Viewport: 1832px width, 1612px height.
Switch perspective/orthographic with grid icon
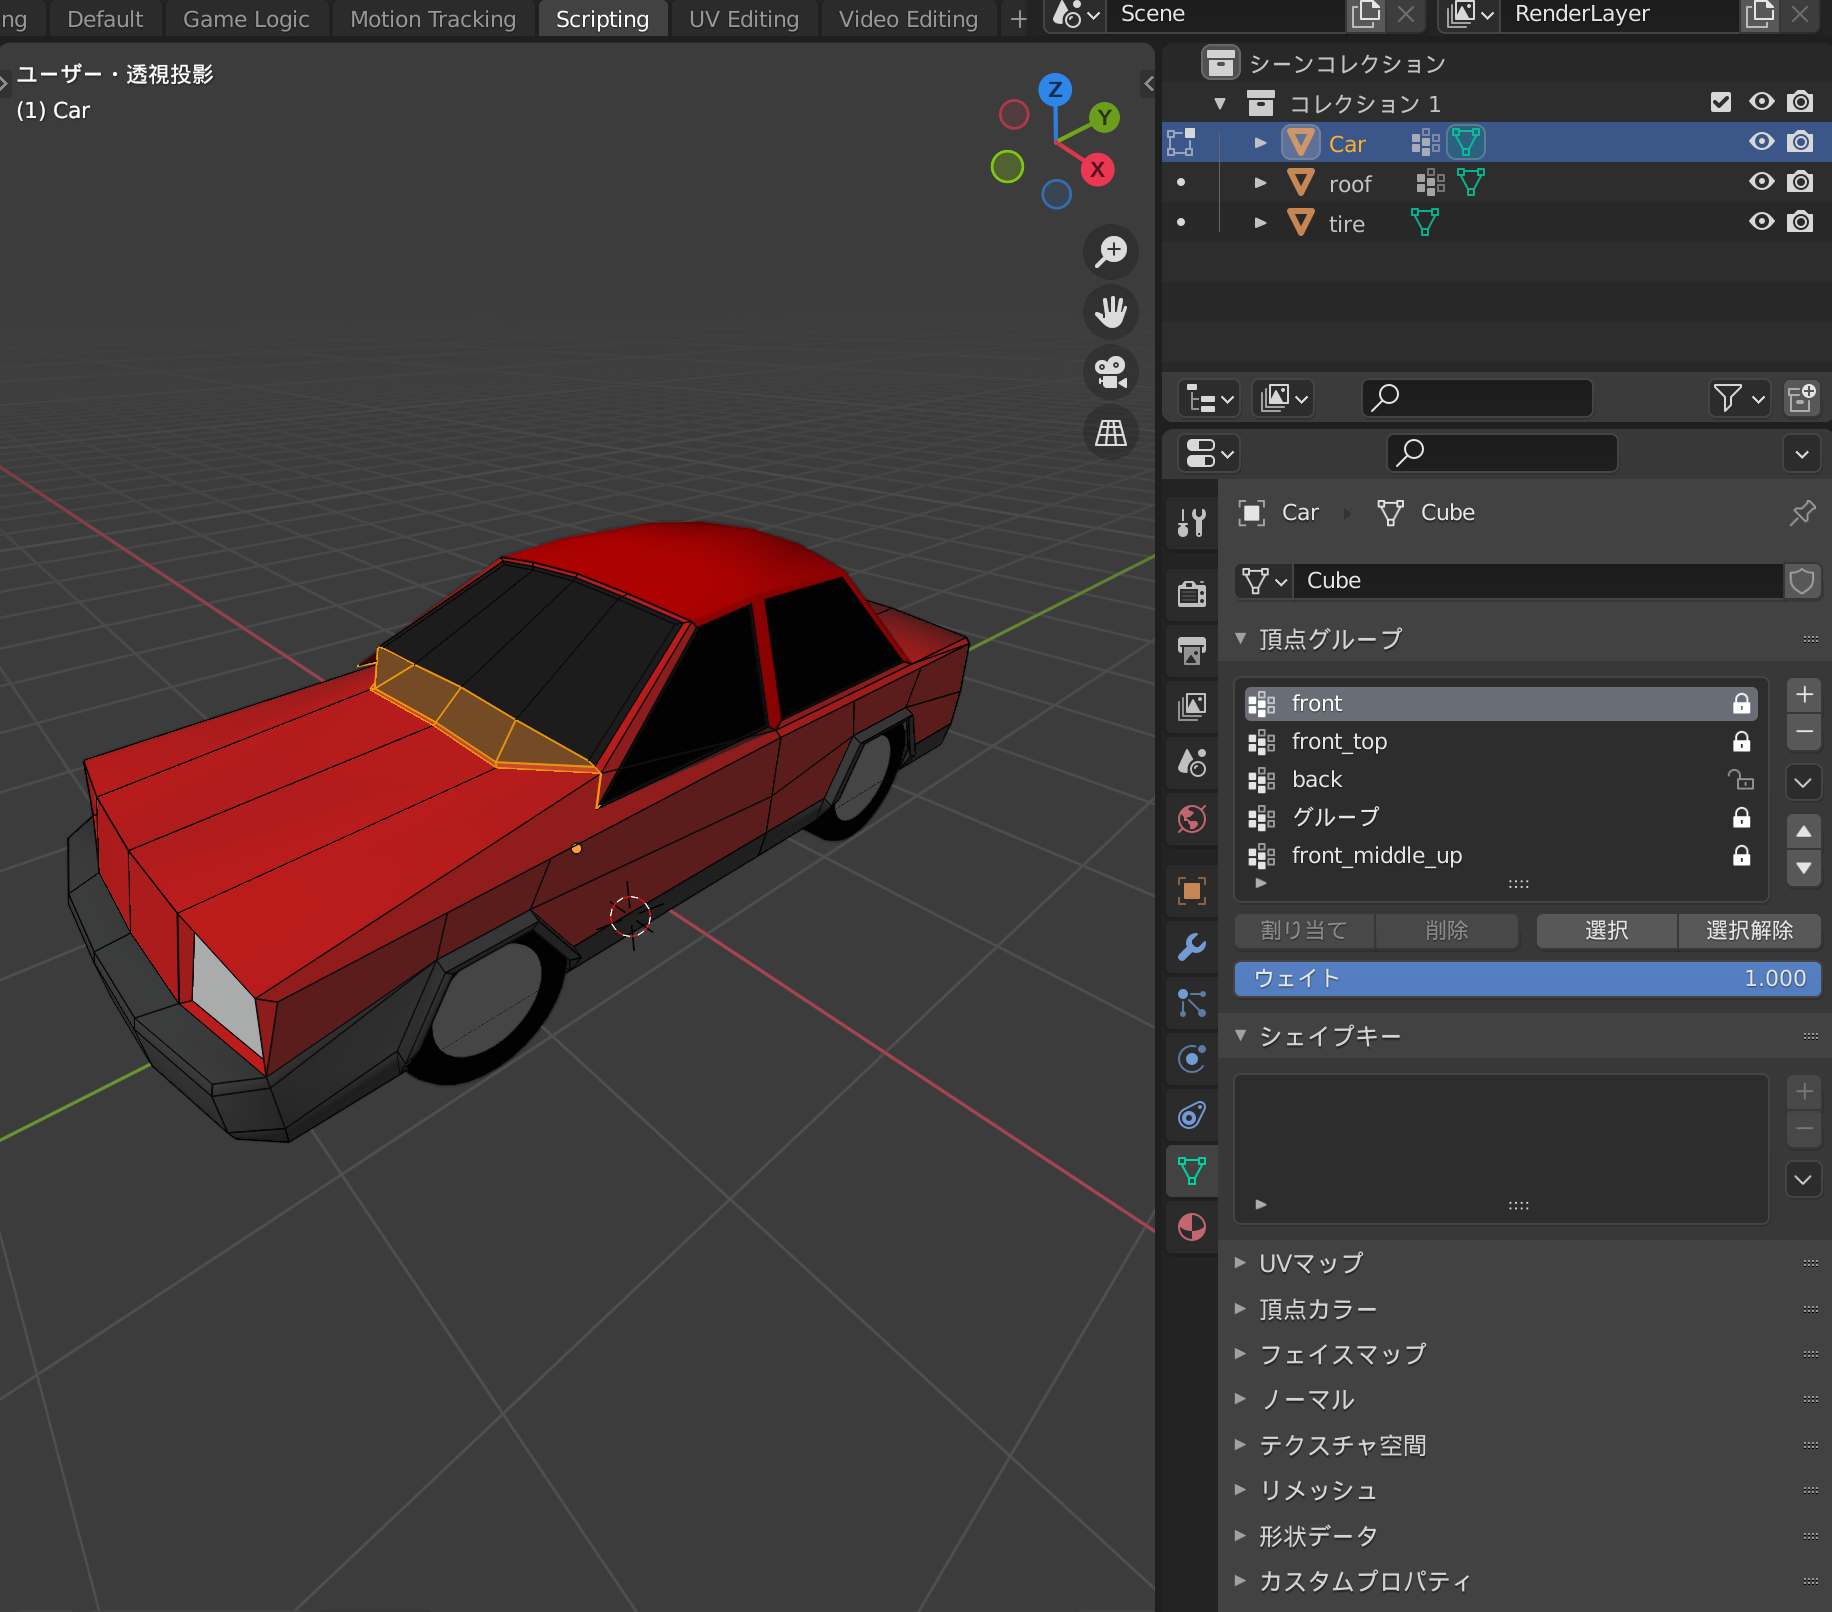[x=1110, y=433]
